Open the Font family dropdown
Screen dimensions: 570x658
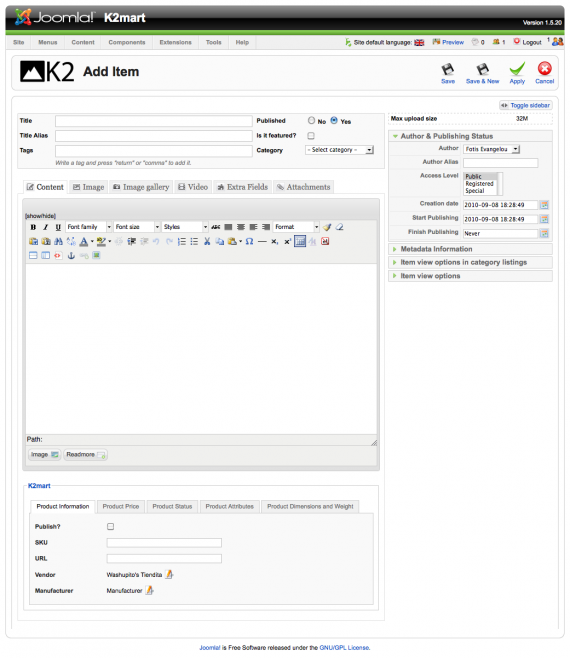[x=89, y=227]
